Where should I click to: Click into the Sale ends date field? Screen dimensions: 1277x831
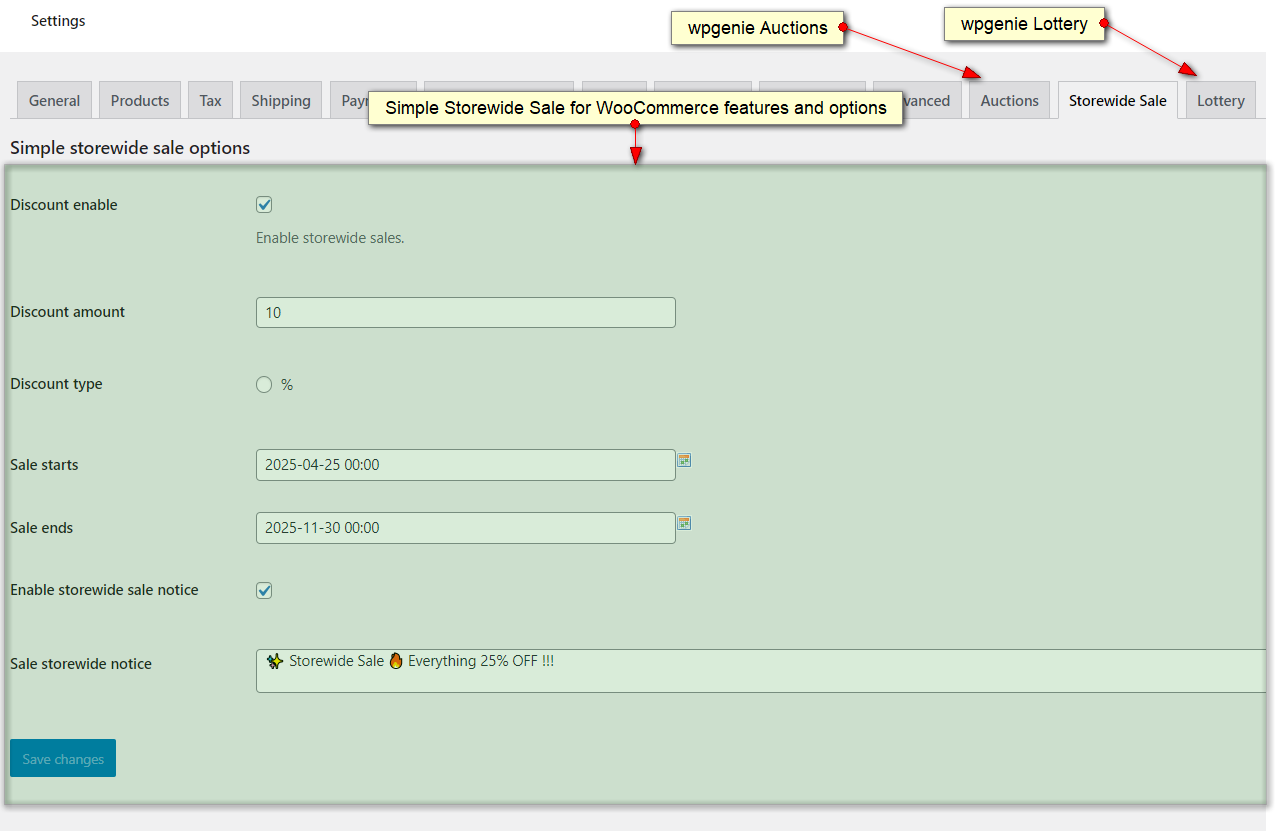[466, 528]
